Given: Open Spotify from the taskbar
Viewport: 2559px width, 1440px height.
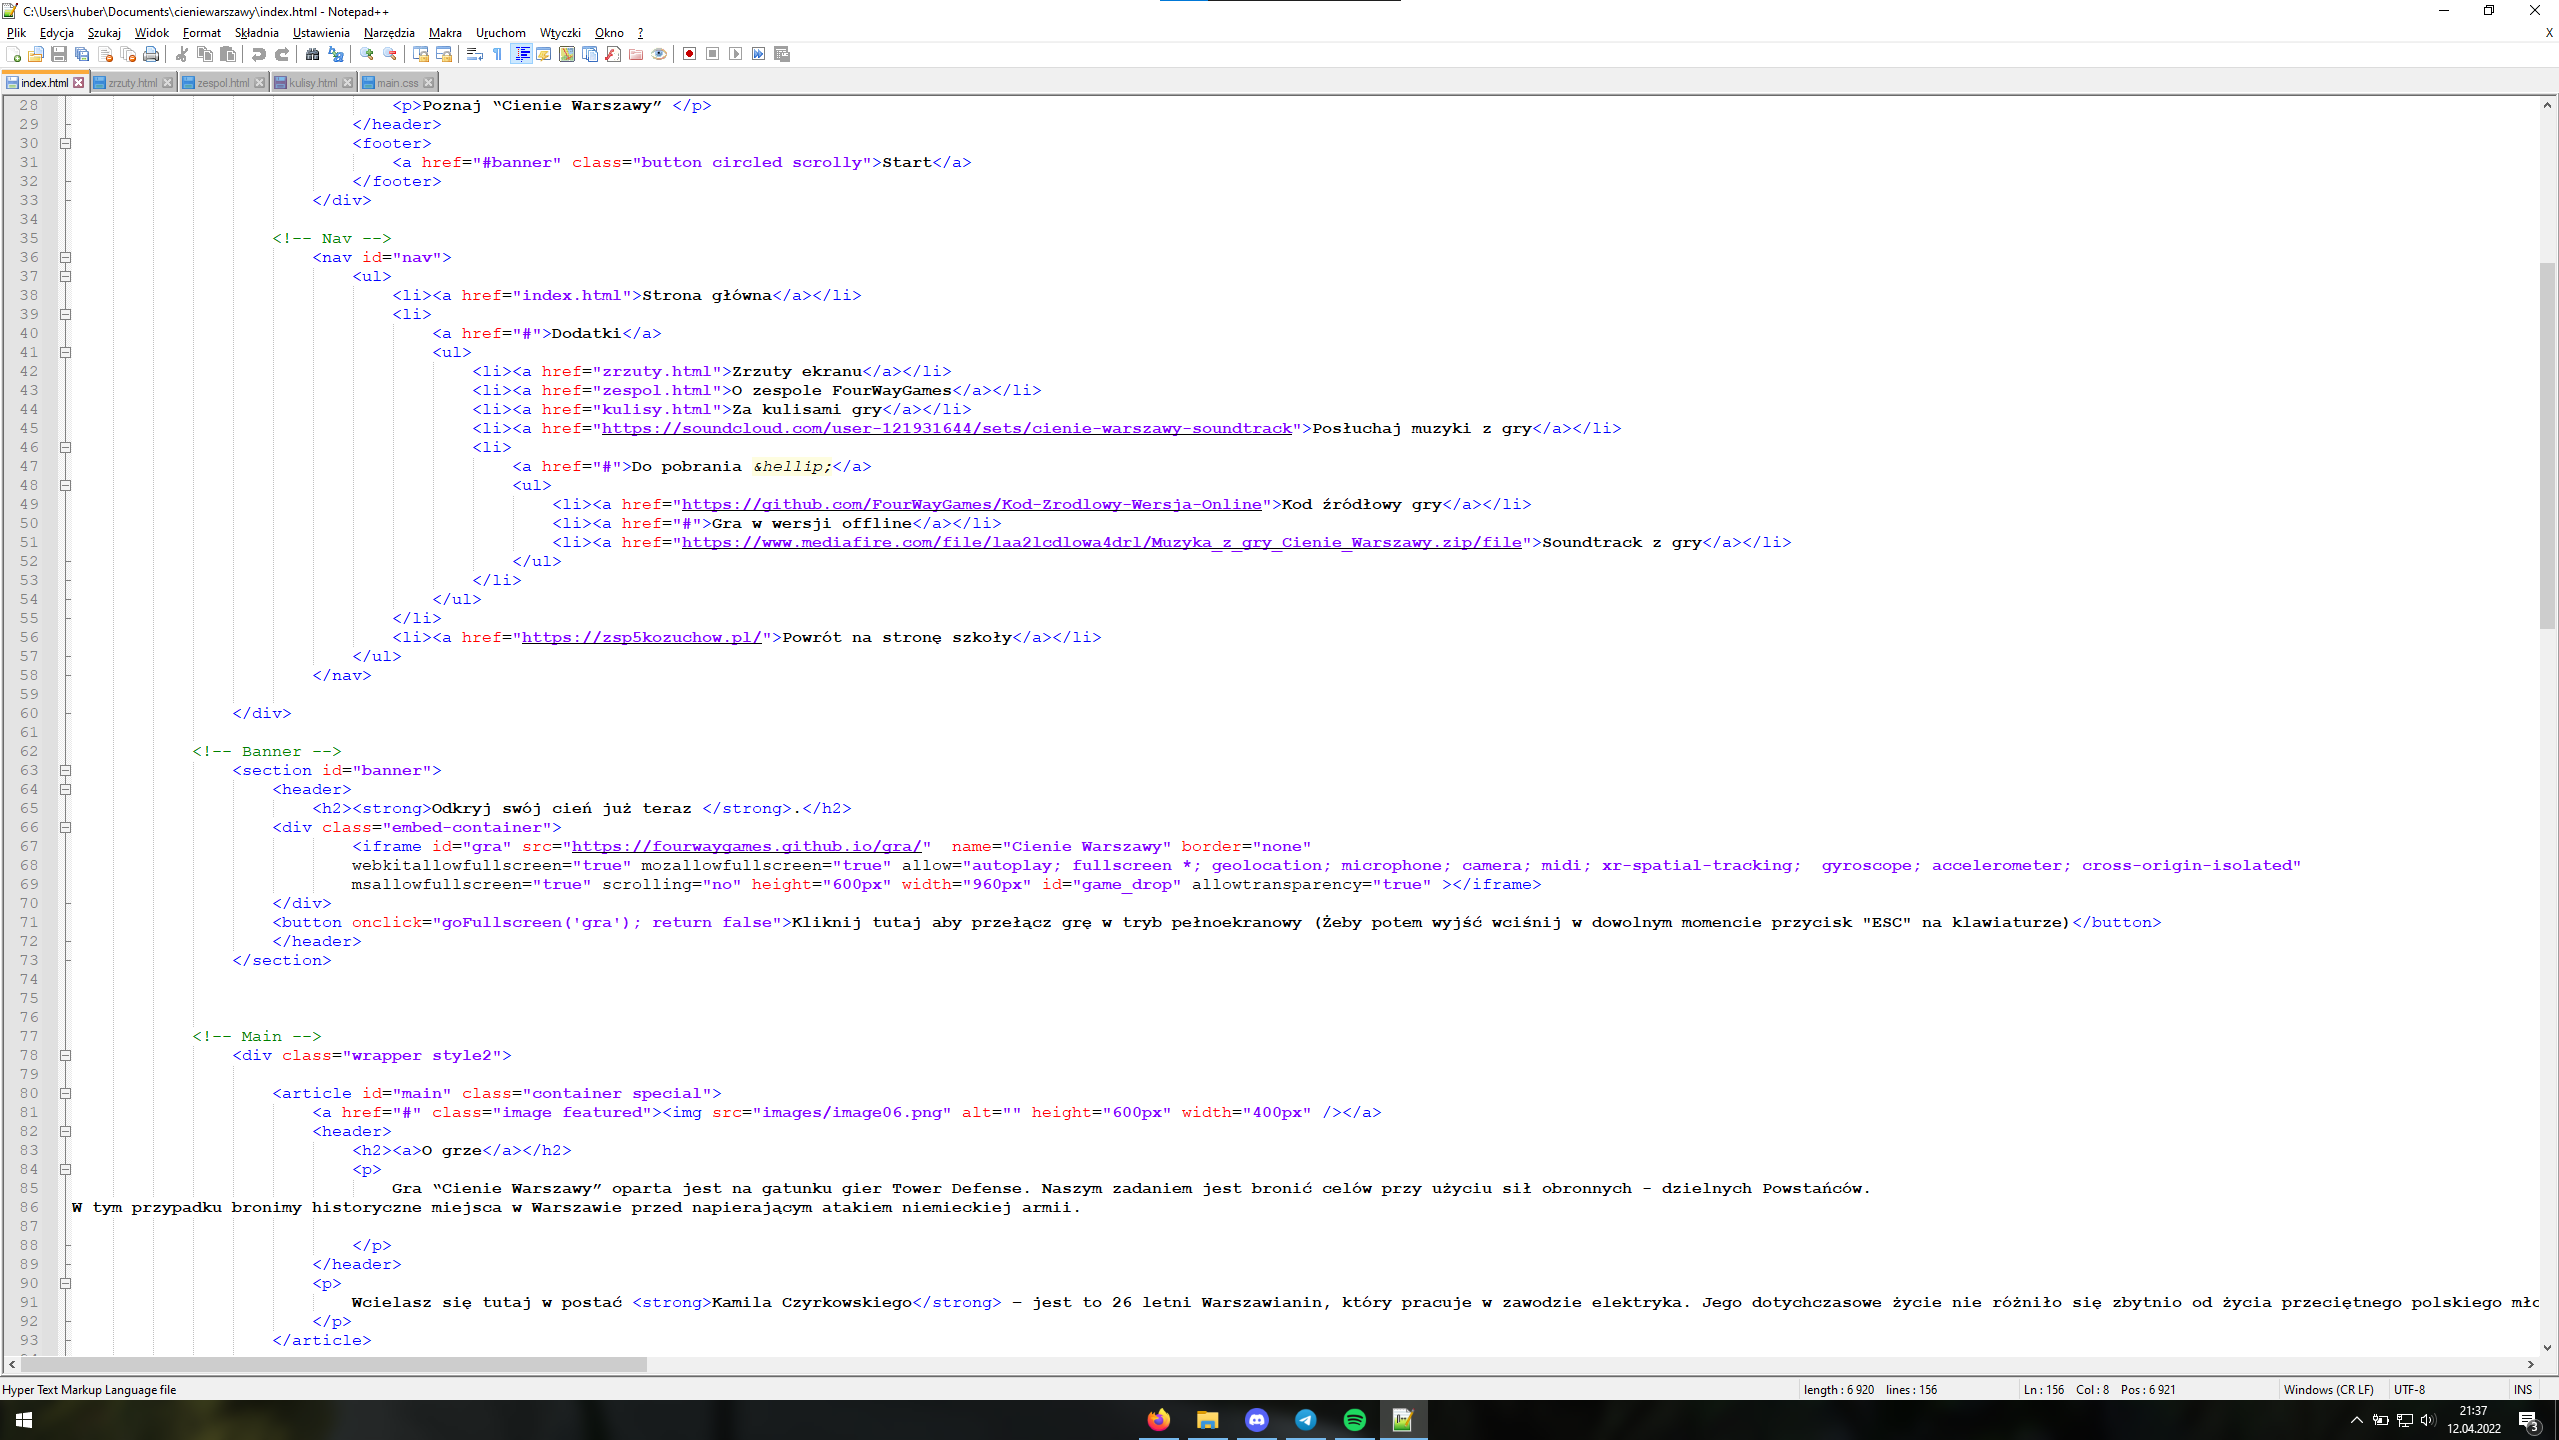Looking at the screenshot, I should click(x=1354, y=1420).
